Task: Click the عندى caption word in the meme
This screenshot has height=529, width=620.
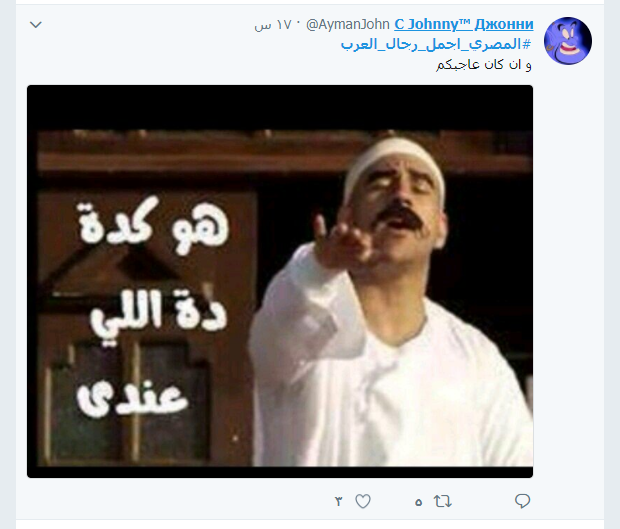Action: [132, 397]
